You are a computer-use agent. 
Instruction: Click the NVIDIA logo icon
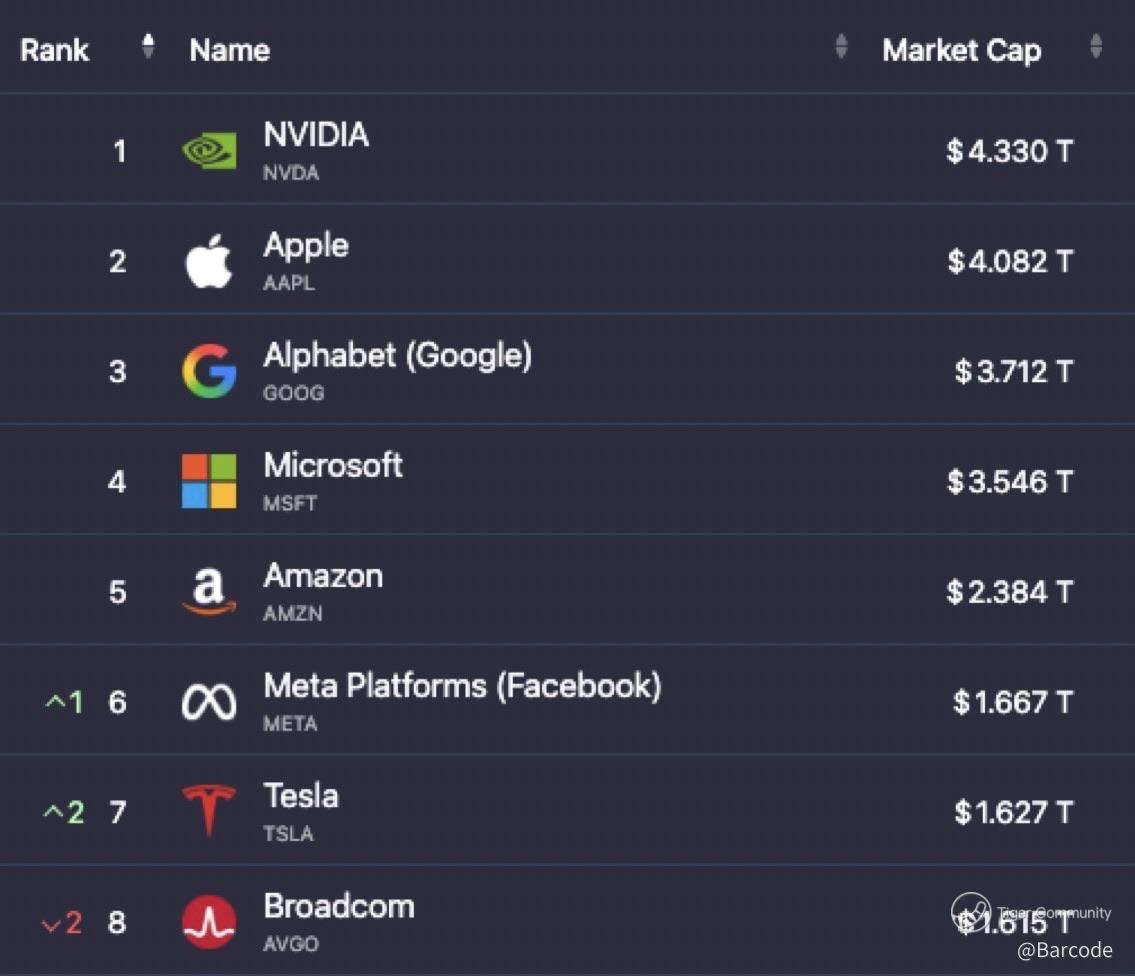(x=209, y=151)
